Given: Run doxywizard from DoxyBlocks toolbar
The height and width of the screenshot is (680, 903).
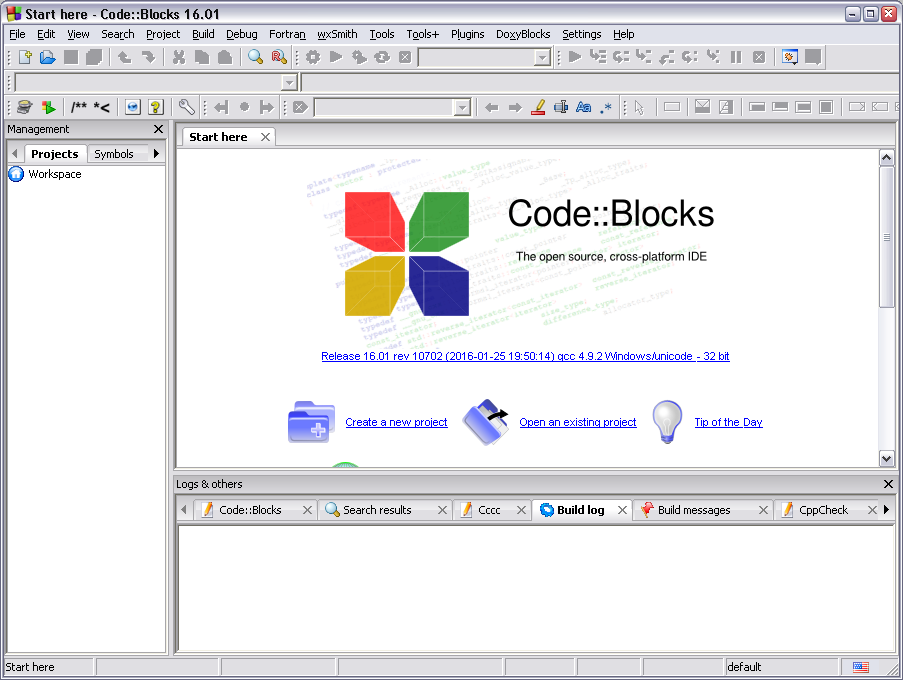Looking at the screenshot, I should [25, 107].
